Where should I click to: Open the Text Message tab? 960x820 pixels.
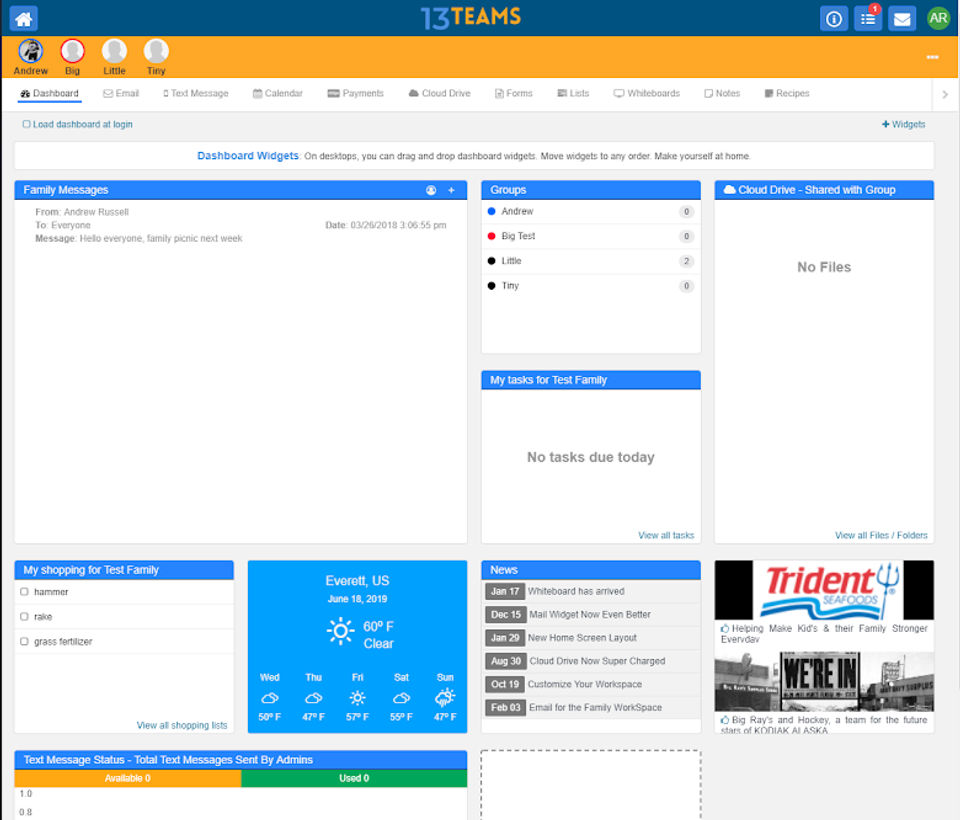[196, 93]
